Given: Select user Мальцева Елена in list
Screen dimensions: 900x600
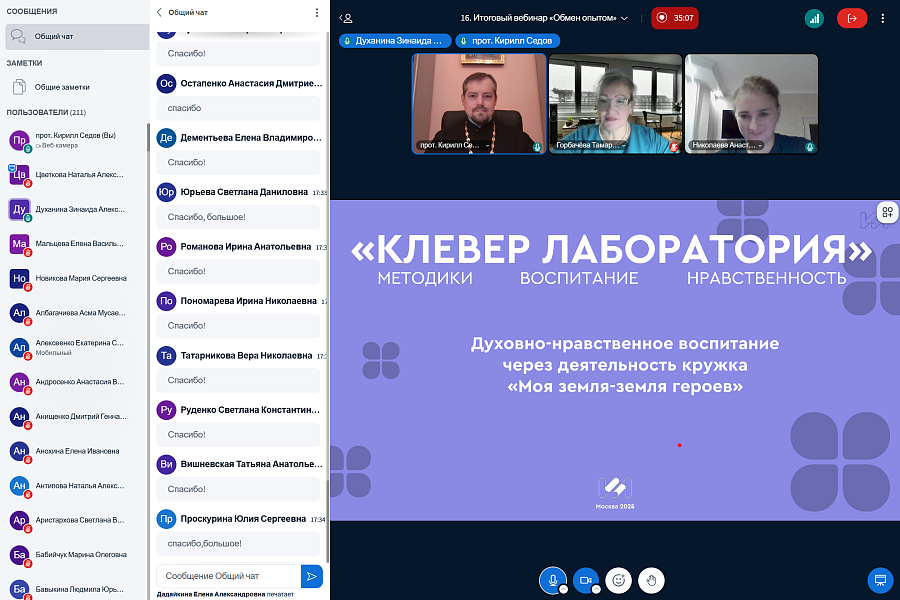Looking at the screenshot, I should click(x=75, y=244).
